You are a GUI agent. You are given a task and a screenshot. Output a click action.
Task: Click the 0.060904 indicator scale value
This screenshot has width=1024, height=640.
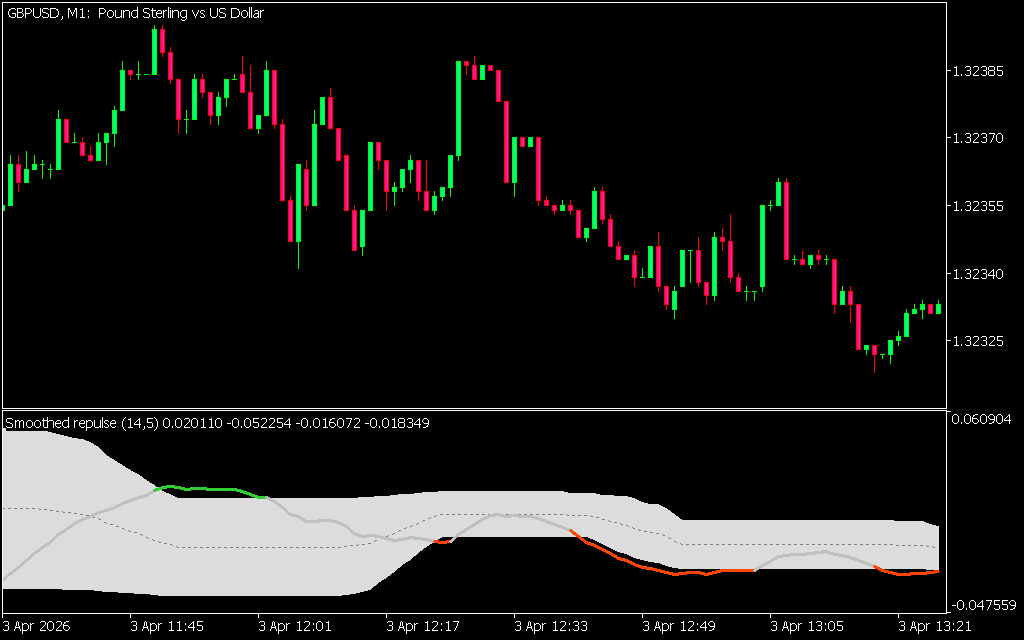click(x=984, y=418)
